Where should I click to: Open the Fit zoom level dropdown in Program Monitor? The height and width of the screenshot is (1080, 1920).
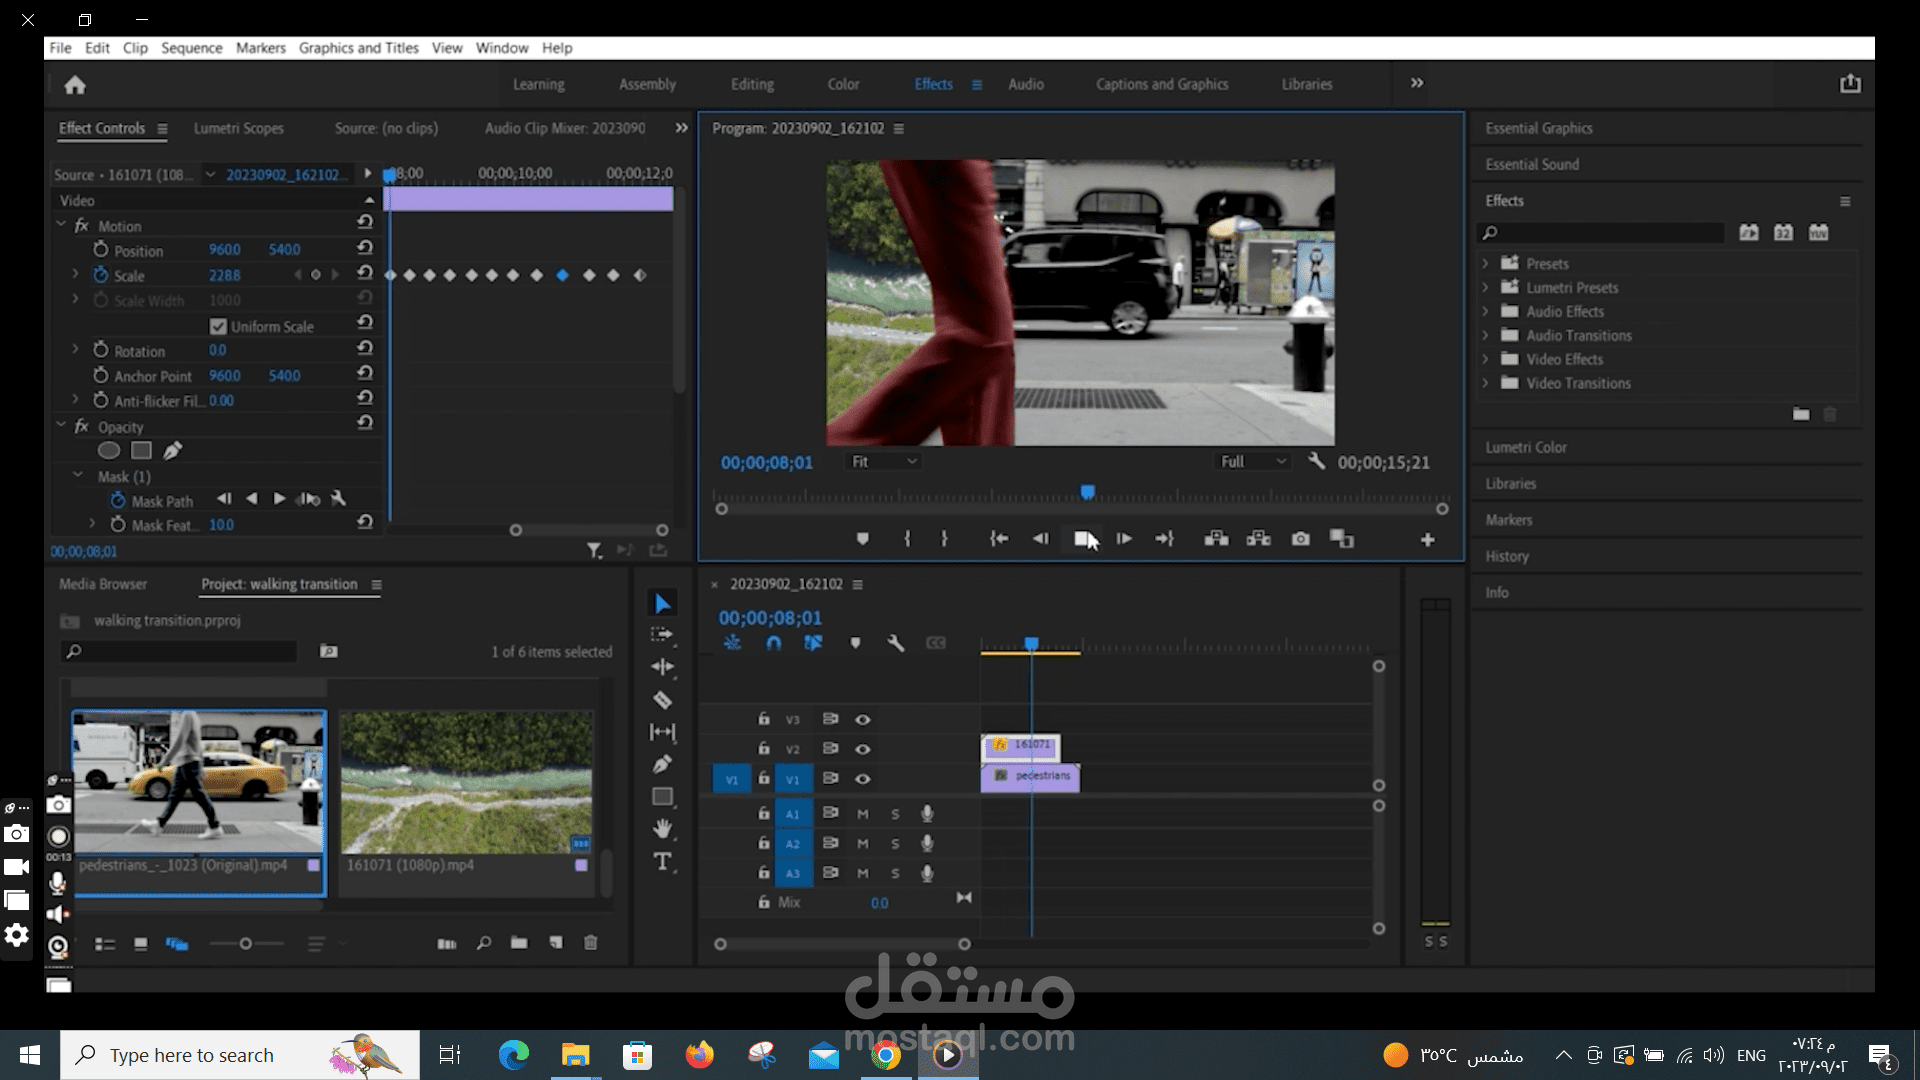click(x=884, y=461)
